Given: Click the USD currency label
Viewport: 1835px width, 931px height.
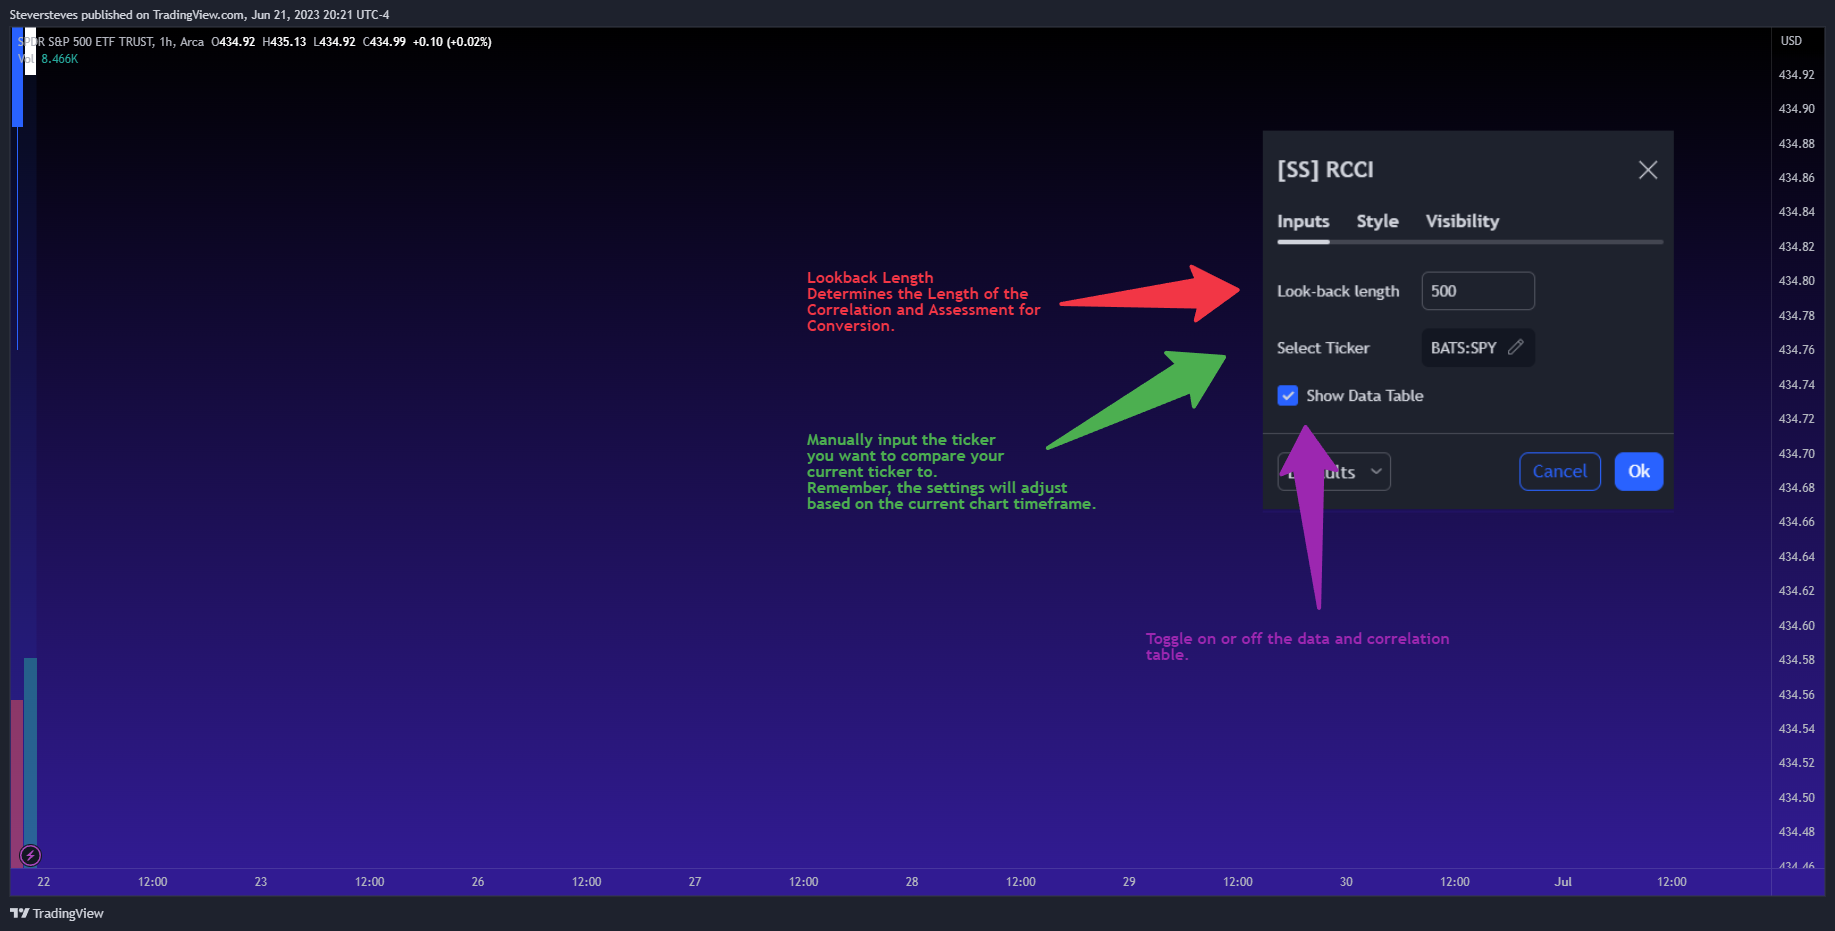Looking at the screenshot, I should tap(1791, 41).
